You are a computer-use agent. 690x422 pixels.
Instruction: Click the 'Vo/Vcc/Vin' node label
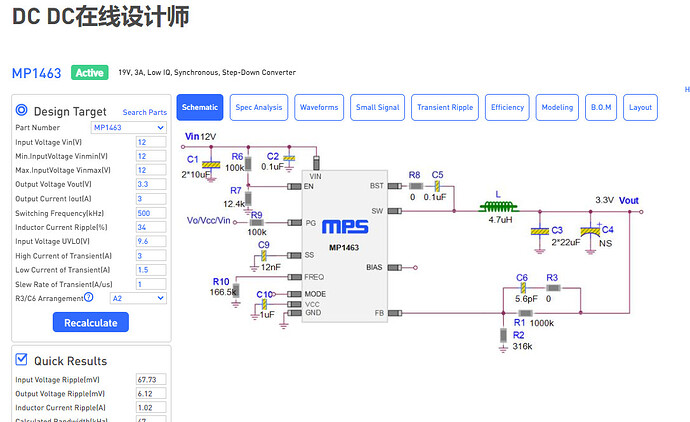coord(209,220)
